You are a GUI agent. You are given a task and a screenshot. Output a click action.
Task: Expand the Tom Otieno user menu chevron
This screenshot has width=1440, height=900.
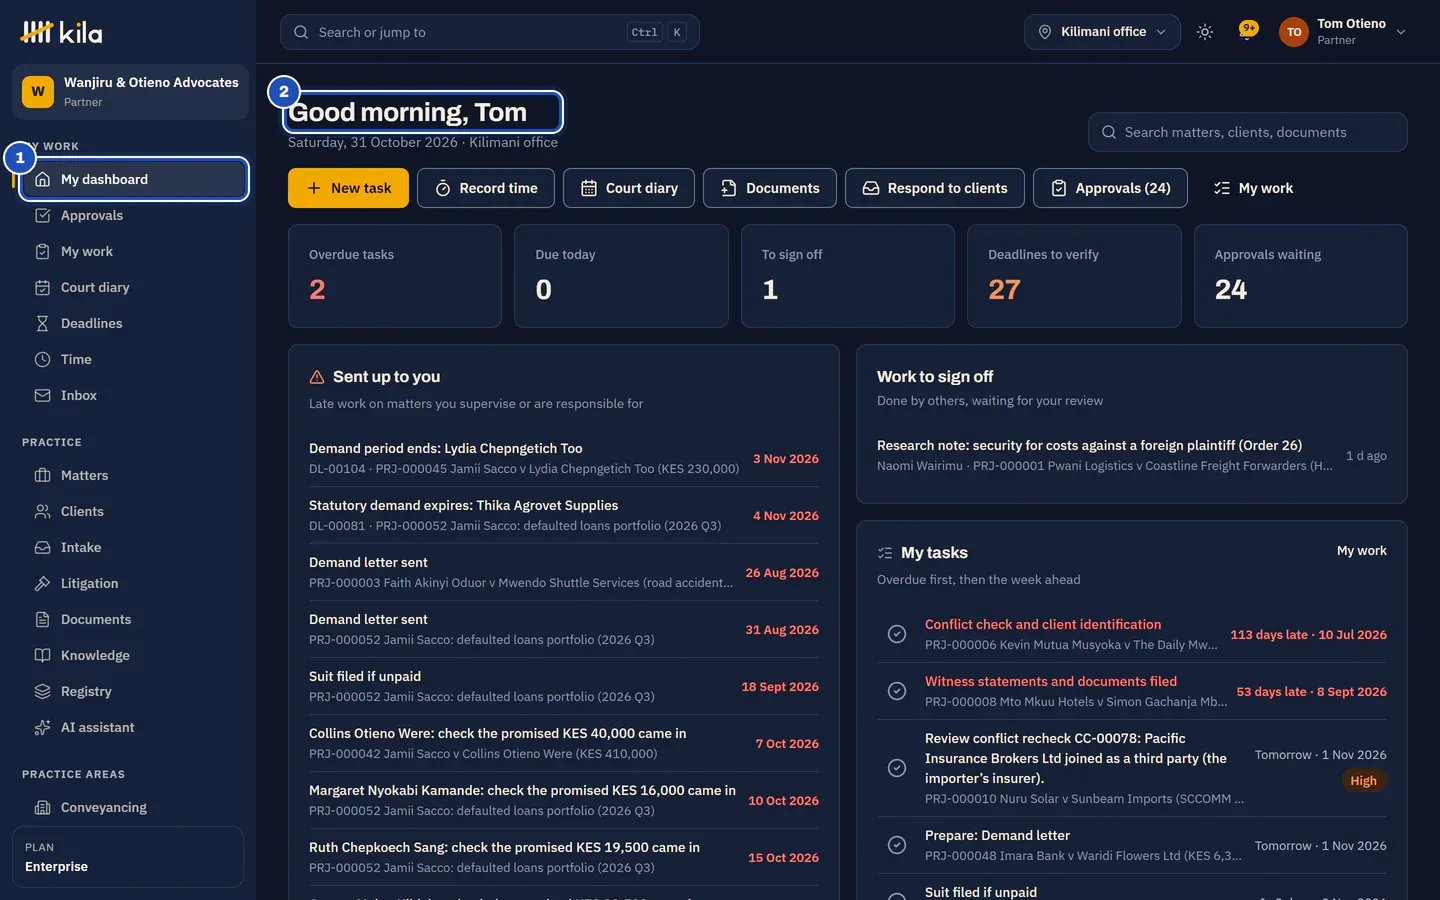point(1401,32)
